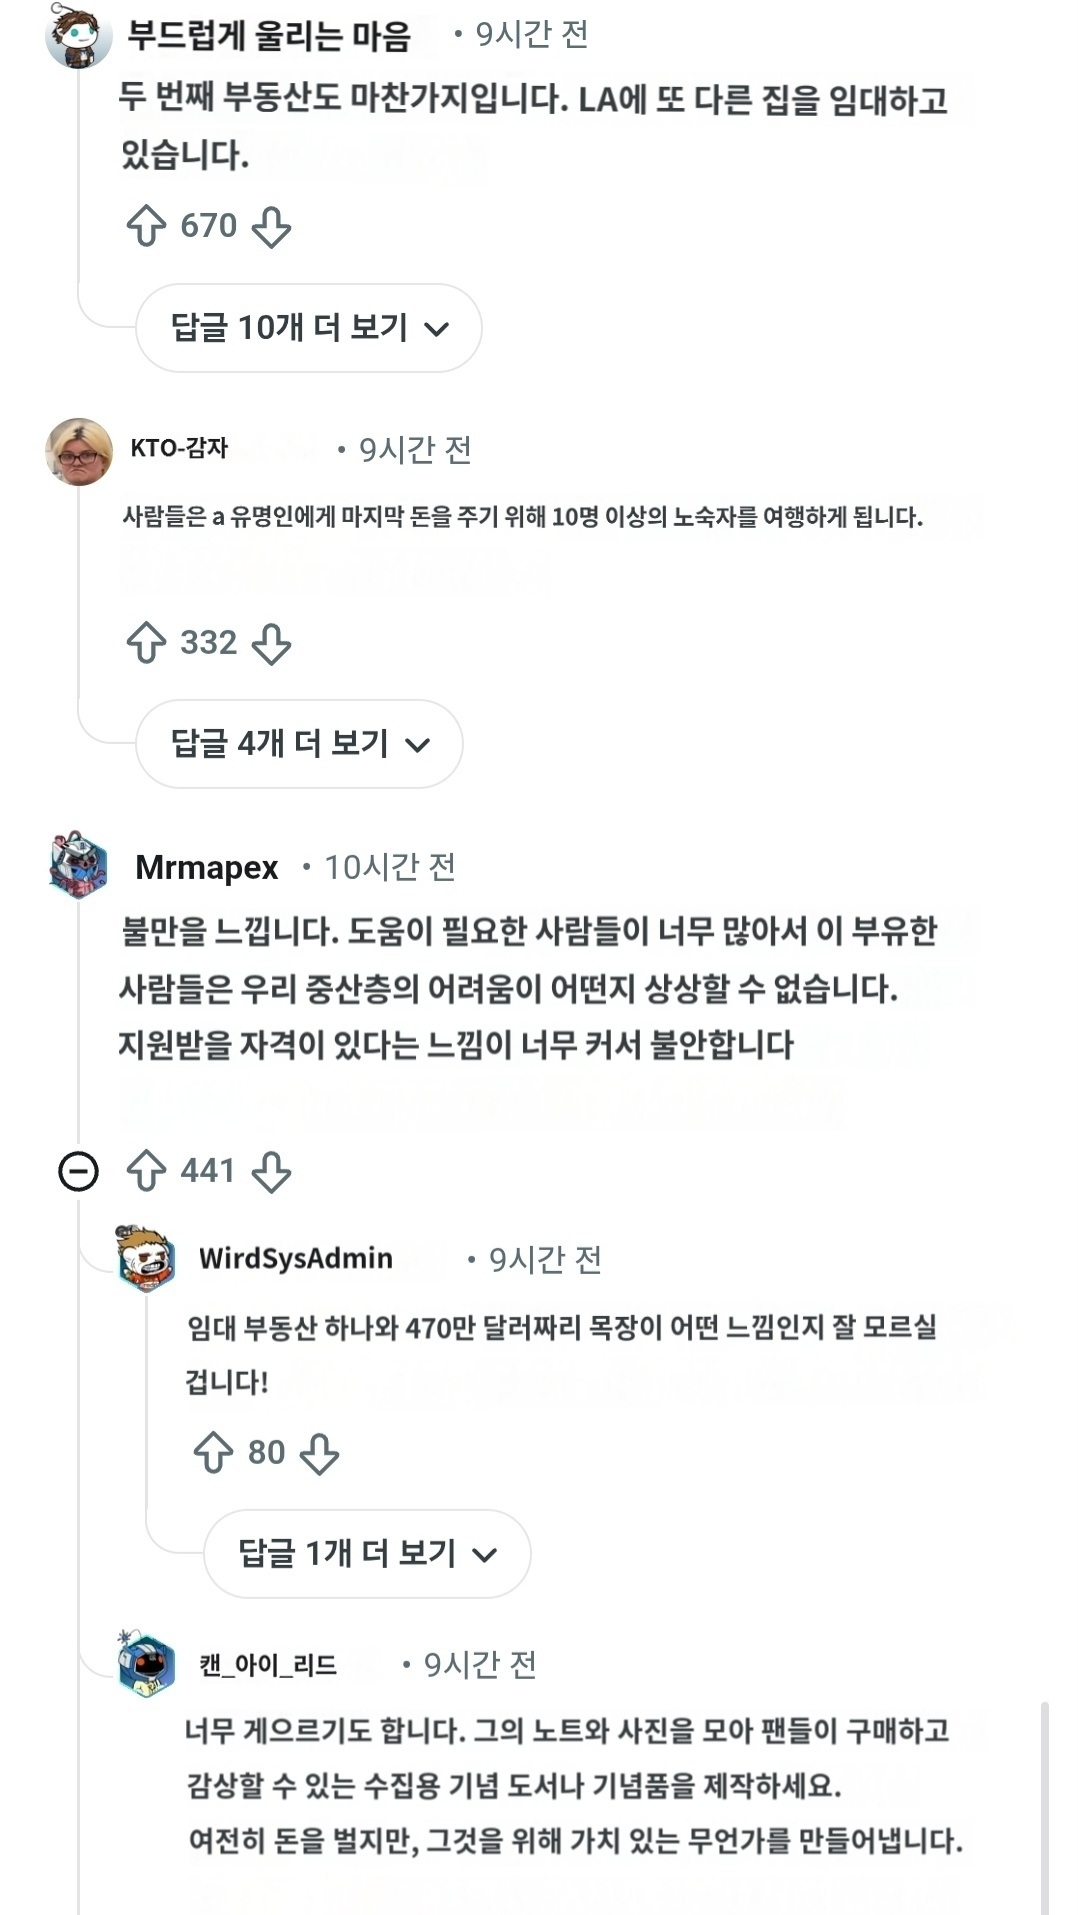Screen dimensions: 1078x1915
Task: Expand 답글 10개 더 보기 replies
Action: [x=308, y=328]
